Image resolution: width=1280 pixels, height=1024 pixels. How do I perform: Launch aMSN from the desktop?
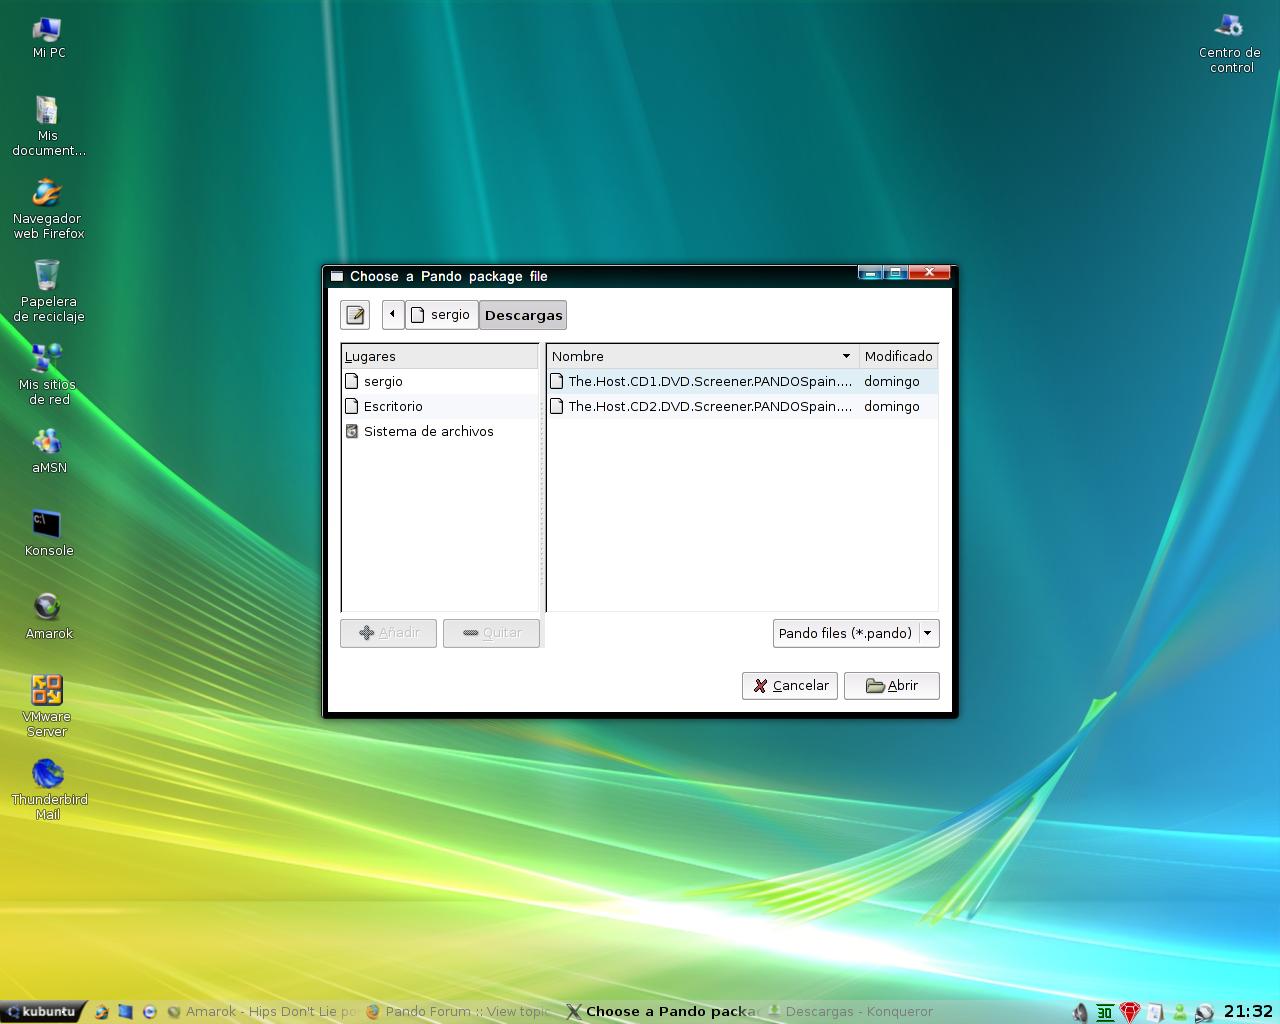[x=48, y=450]
